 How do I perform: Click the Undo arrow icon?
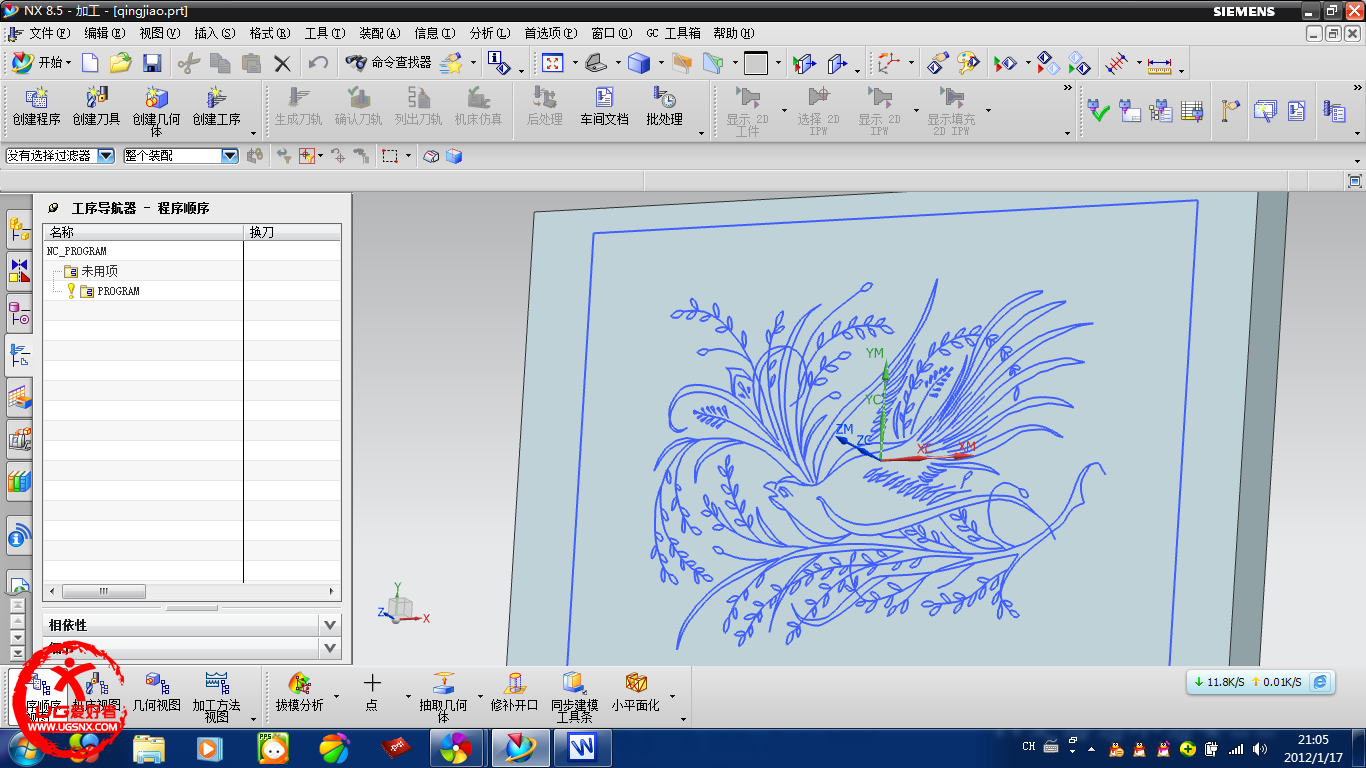(x=318, y=63)
